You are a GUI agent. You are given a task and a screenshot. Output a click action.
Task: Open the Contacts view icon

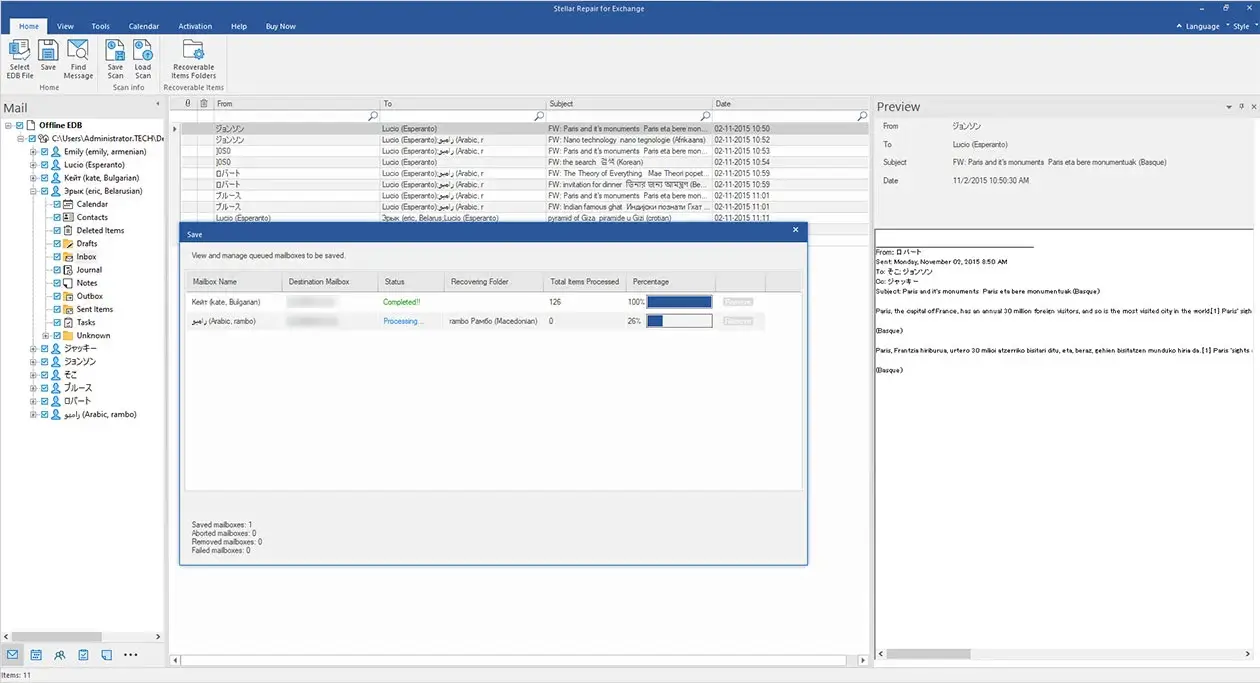pyautogui.click(x=59, y=654)
